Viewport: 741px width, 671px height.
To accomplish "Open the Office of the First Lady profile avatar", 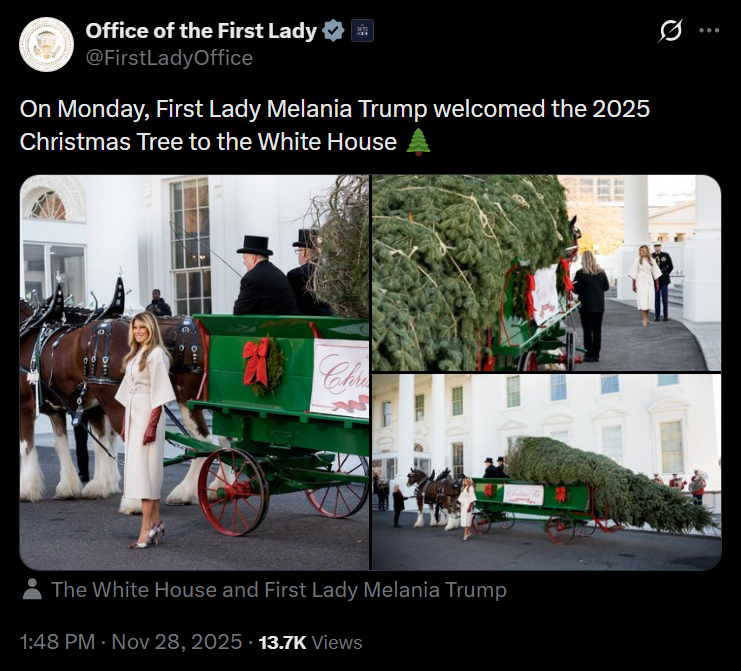I will pos(46,44).
